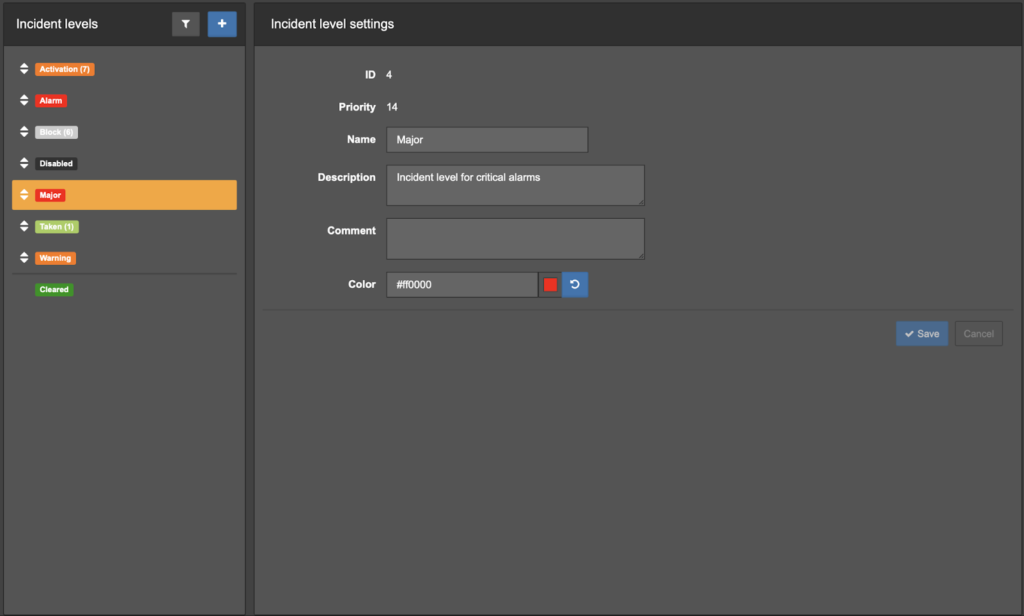Click the sort handle beside Activation (7)
Image resolution: width=1024 pixels, height=616 pixels.
(24, 69)
